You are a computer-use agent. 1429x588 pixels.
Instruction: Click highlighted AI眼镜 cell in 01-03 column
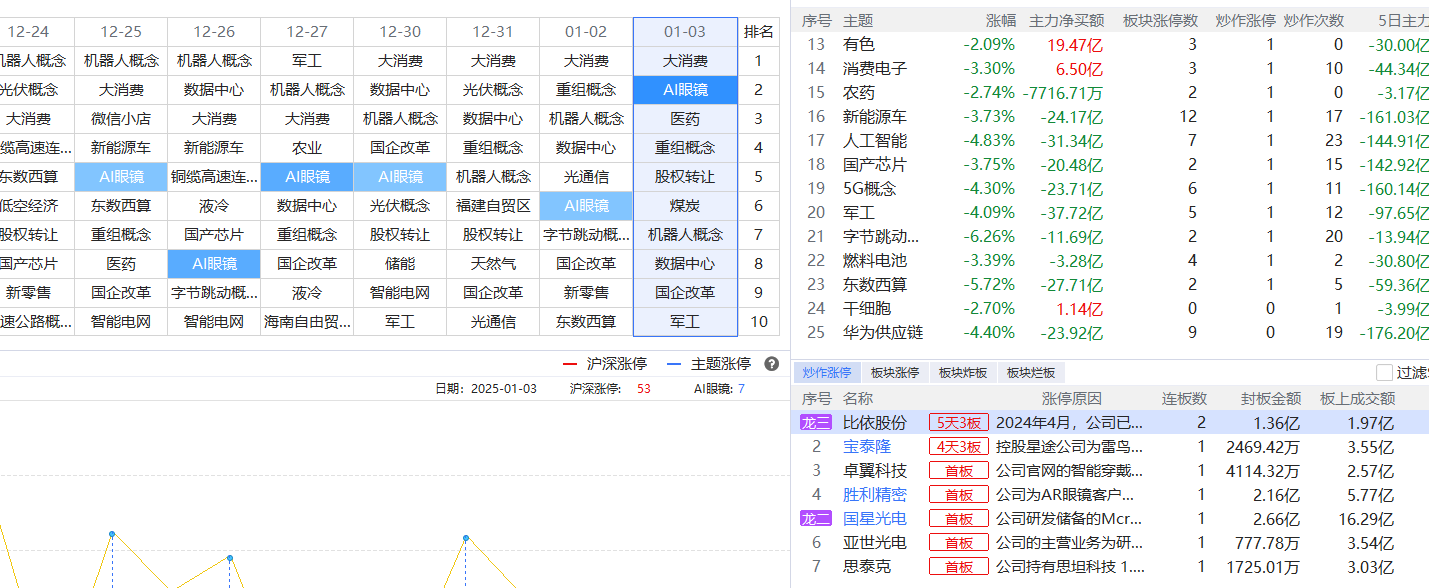pyautogui.click(x=685, y=90)
